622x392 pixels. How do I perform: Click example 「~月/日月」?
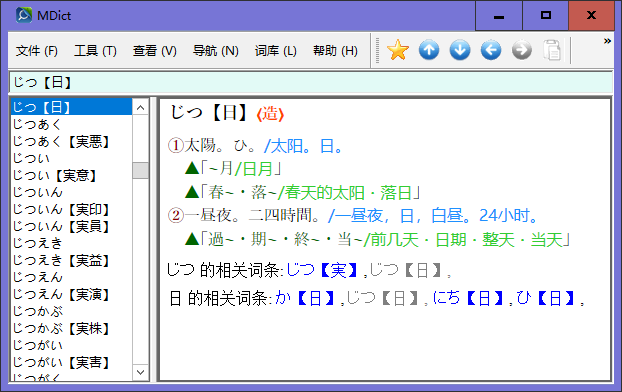241,169
